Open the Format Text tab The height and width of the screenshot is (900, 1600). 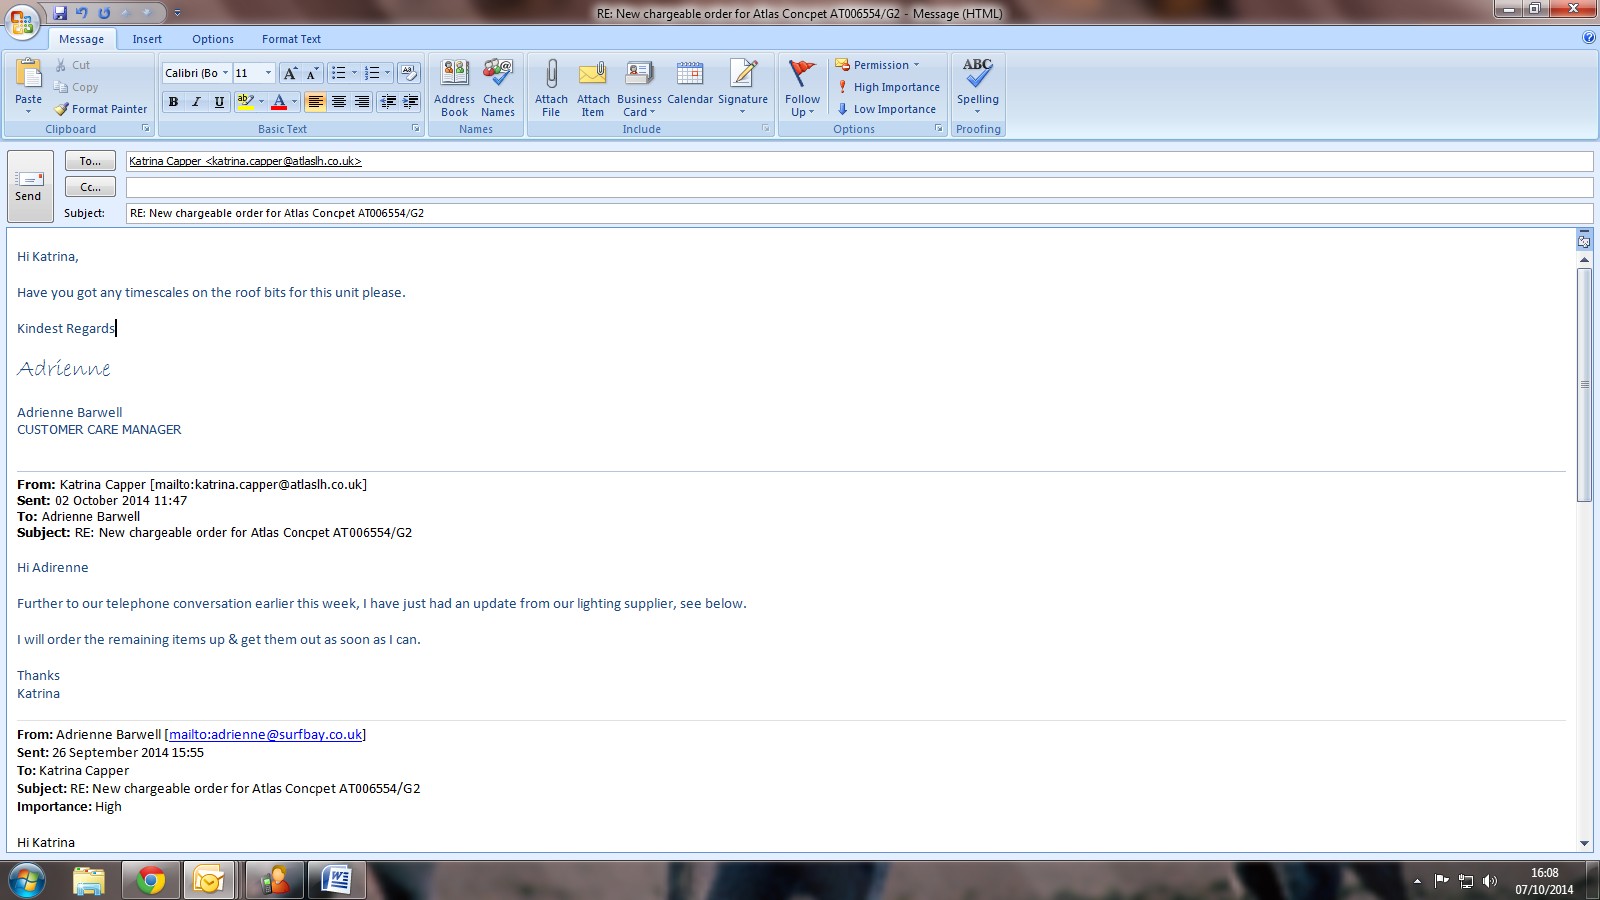coord(291,39)
